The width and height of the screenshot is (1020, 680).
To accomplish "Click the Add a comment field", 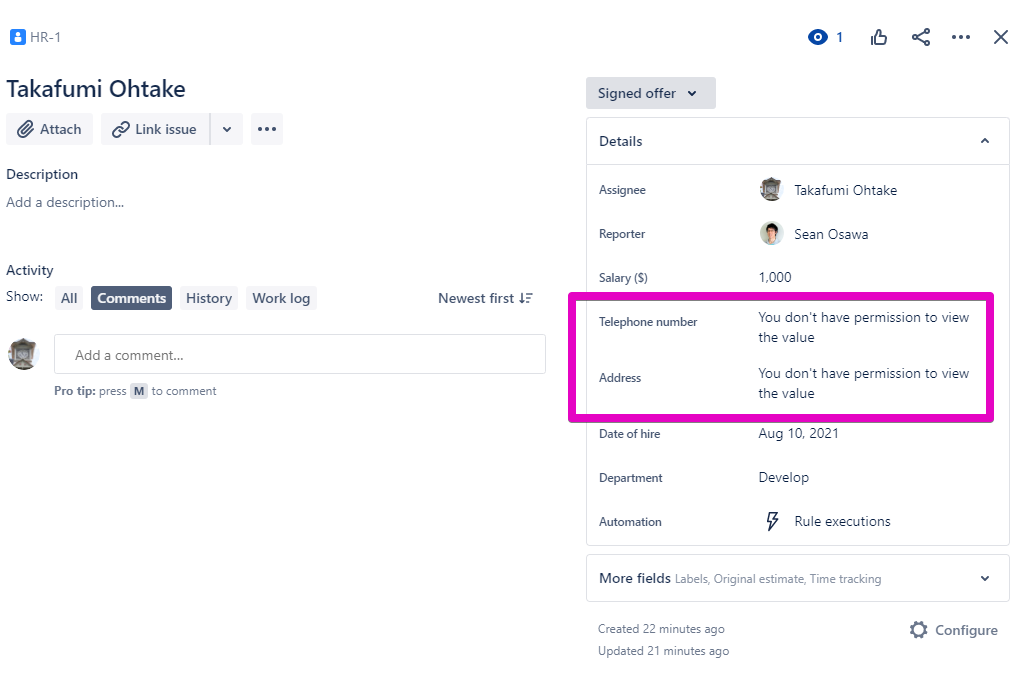I will point(299,355).
